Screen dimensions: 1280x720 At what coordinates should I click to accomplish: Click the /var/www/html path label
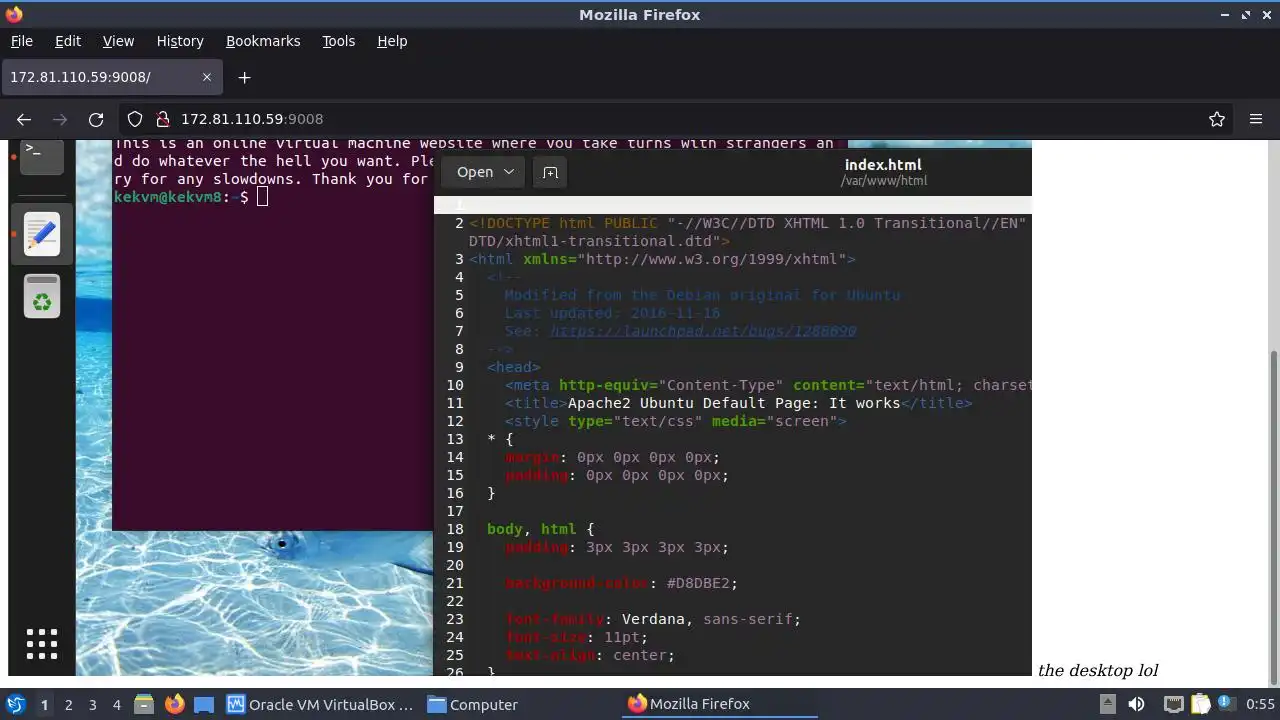883,181
